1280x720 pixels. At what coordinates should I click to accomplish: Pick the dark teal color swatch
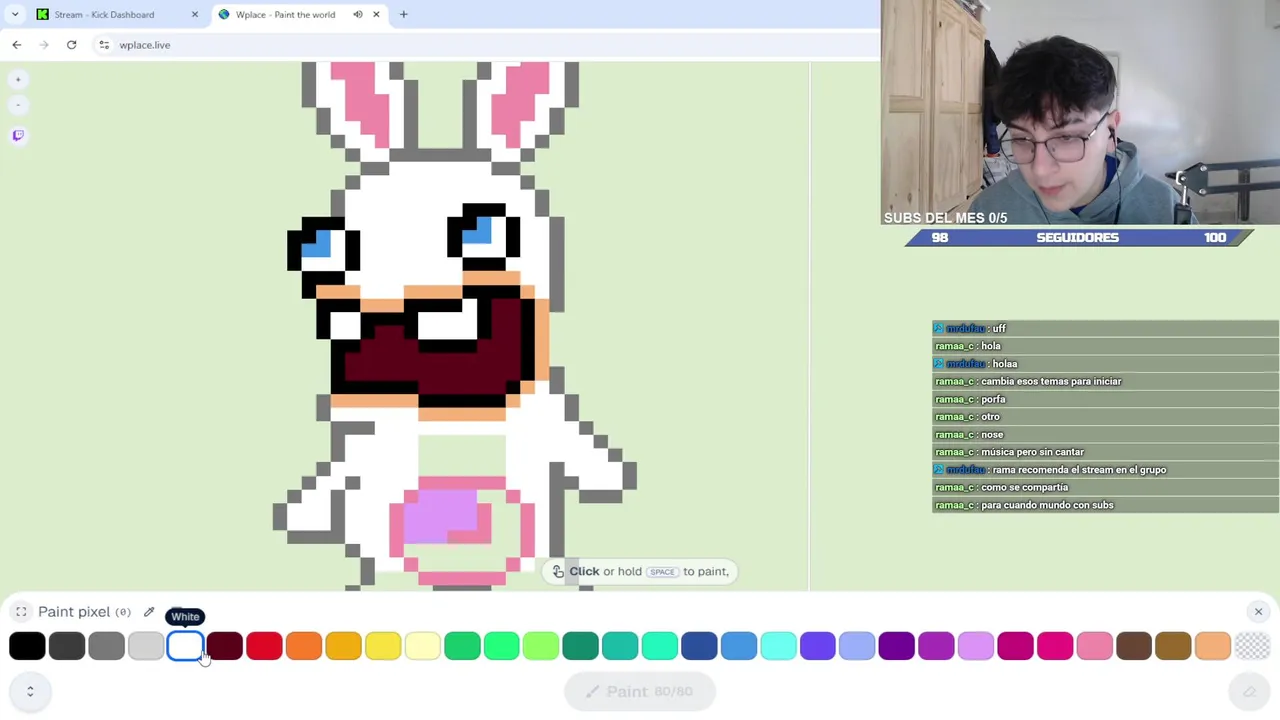click(581, 646)
